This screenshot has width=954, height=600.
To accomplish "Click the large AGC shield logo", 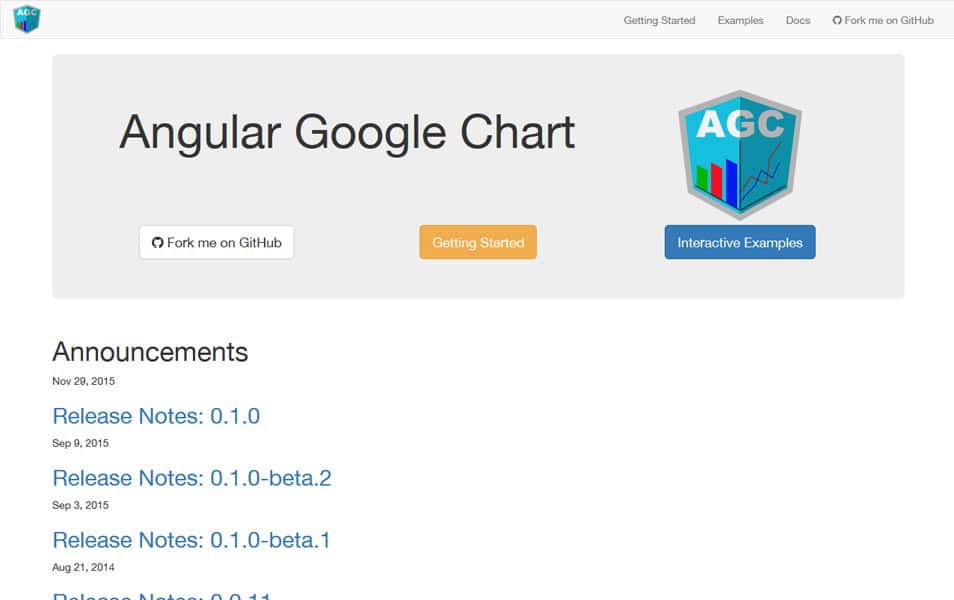I will click(x=740, y=155).
